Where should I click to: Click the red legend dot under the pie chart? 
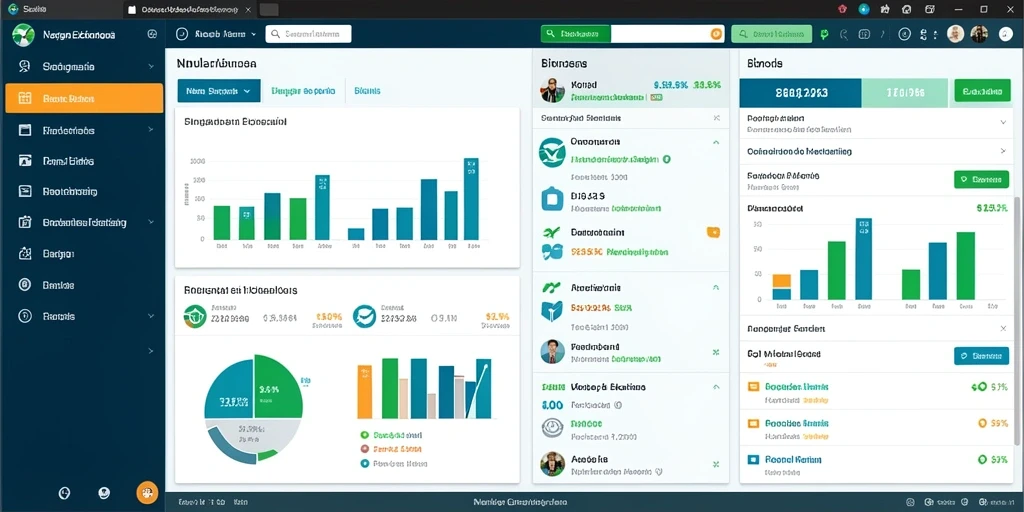click(365, 449)
